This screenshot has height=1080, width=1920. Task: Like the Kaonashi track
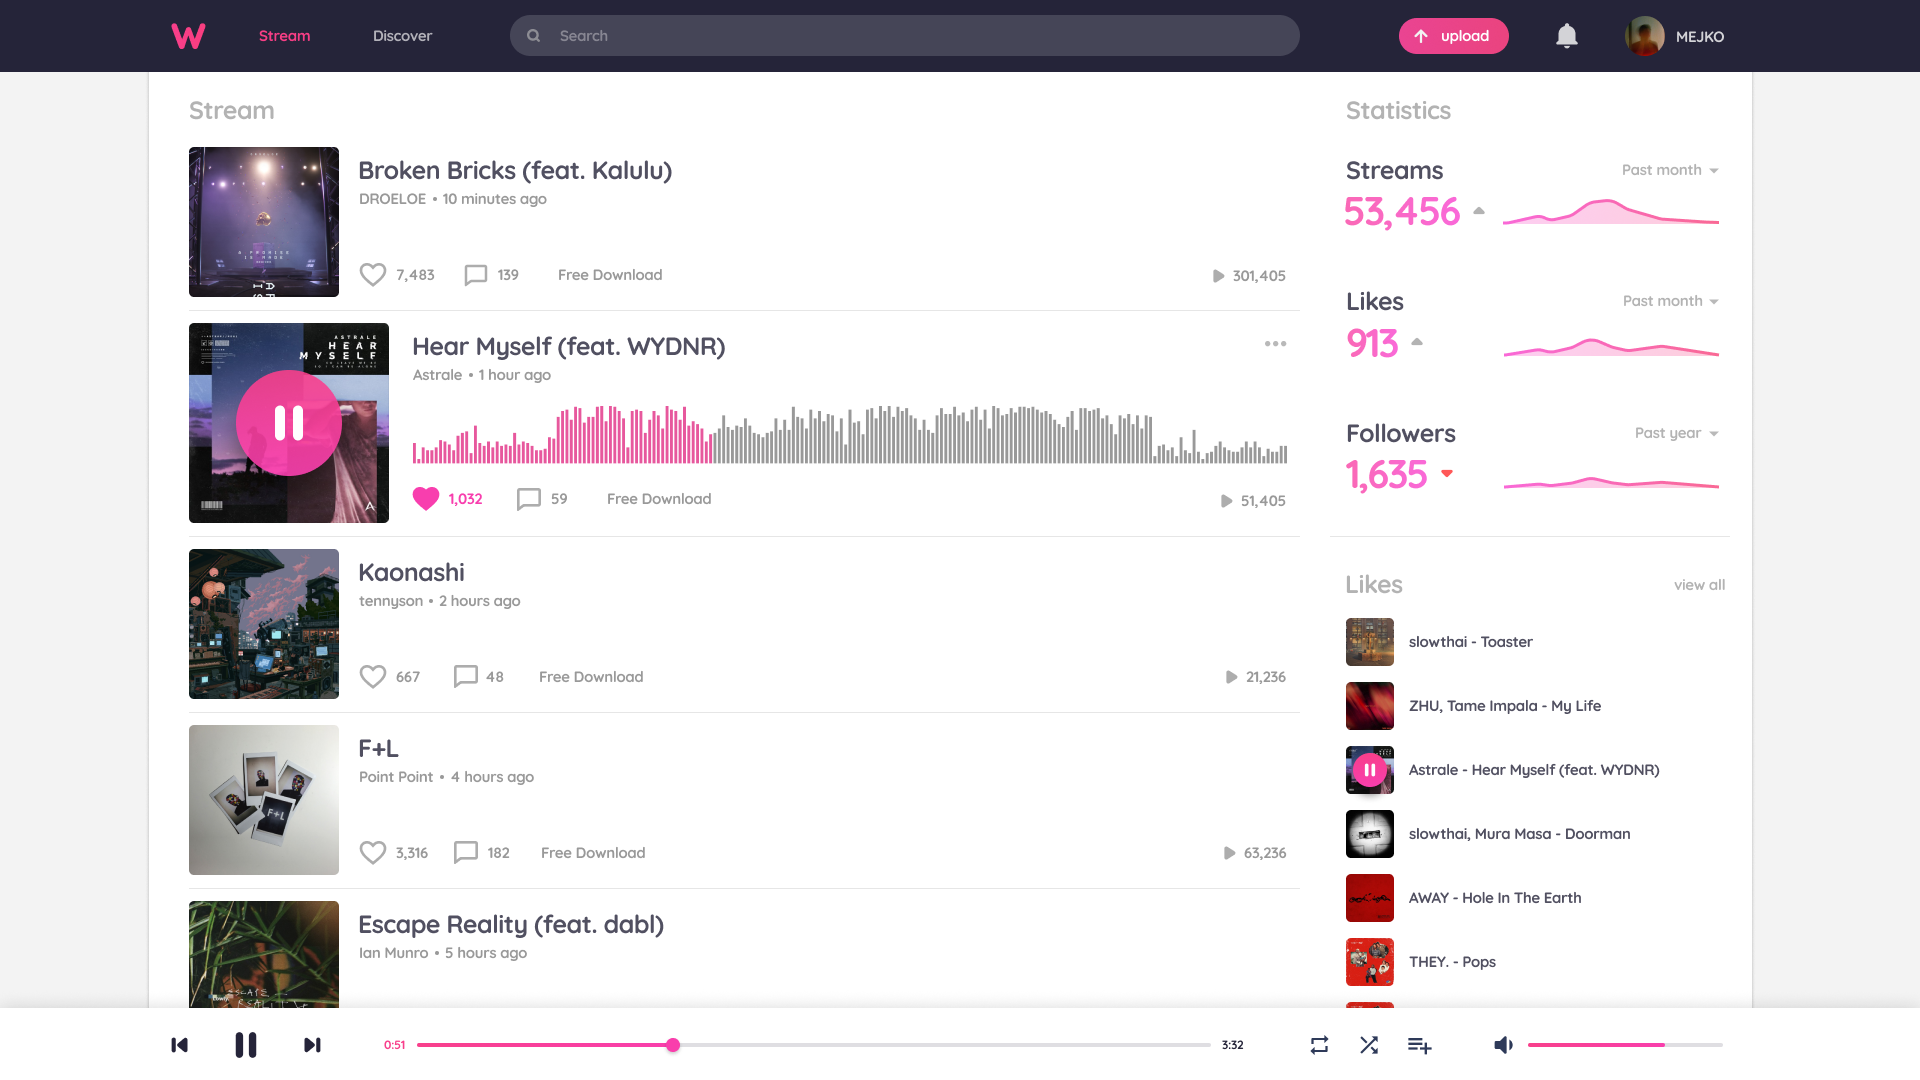point(373,677)
